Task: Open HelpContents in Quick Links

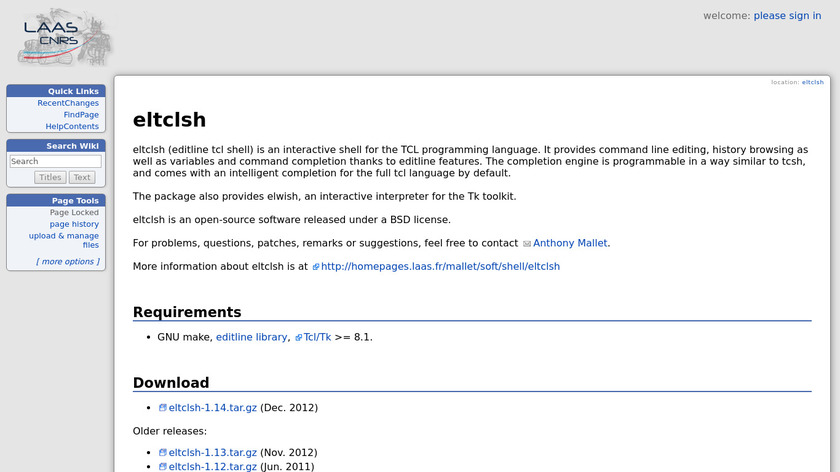Action: (72, 126)
